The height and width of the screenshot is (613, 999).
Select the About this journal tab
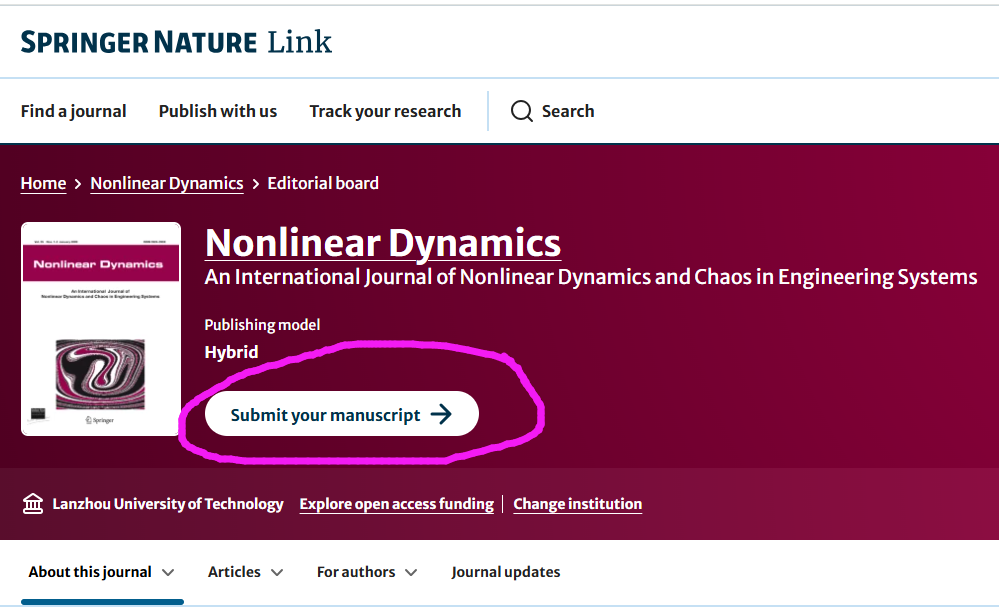(x=90, y=572)
